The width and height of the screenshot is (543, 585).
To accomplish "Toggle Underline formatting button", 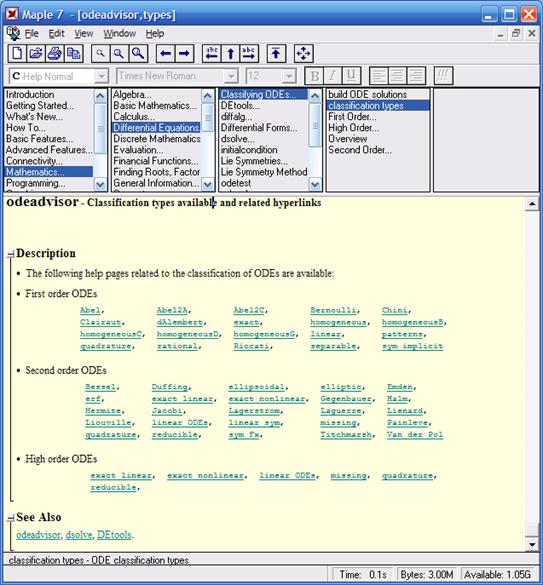I will click(352, 76).
